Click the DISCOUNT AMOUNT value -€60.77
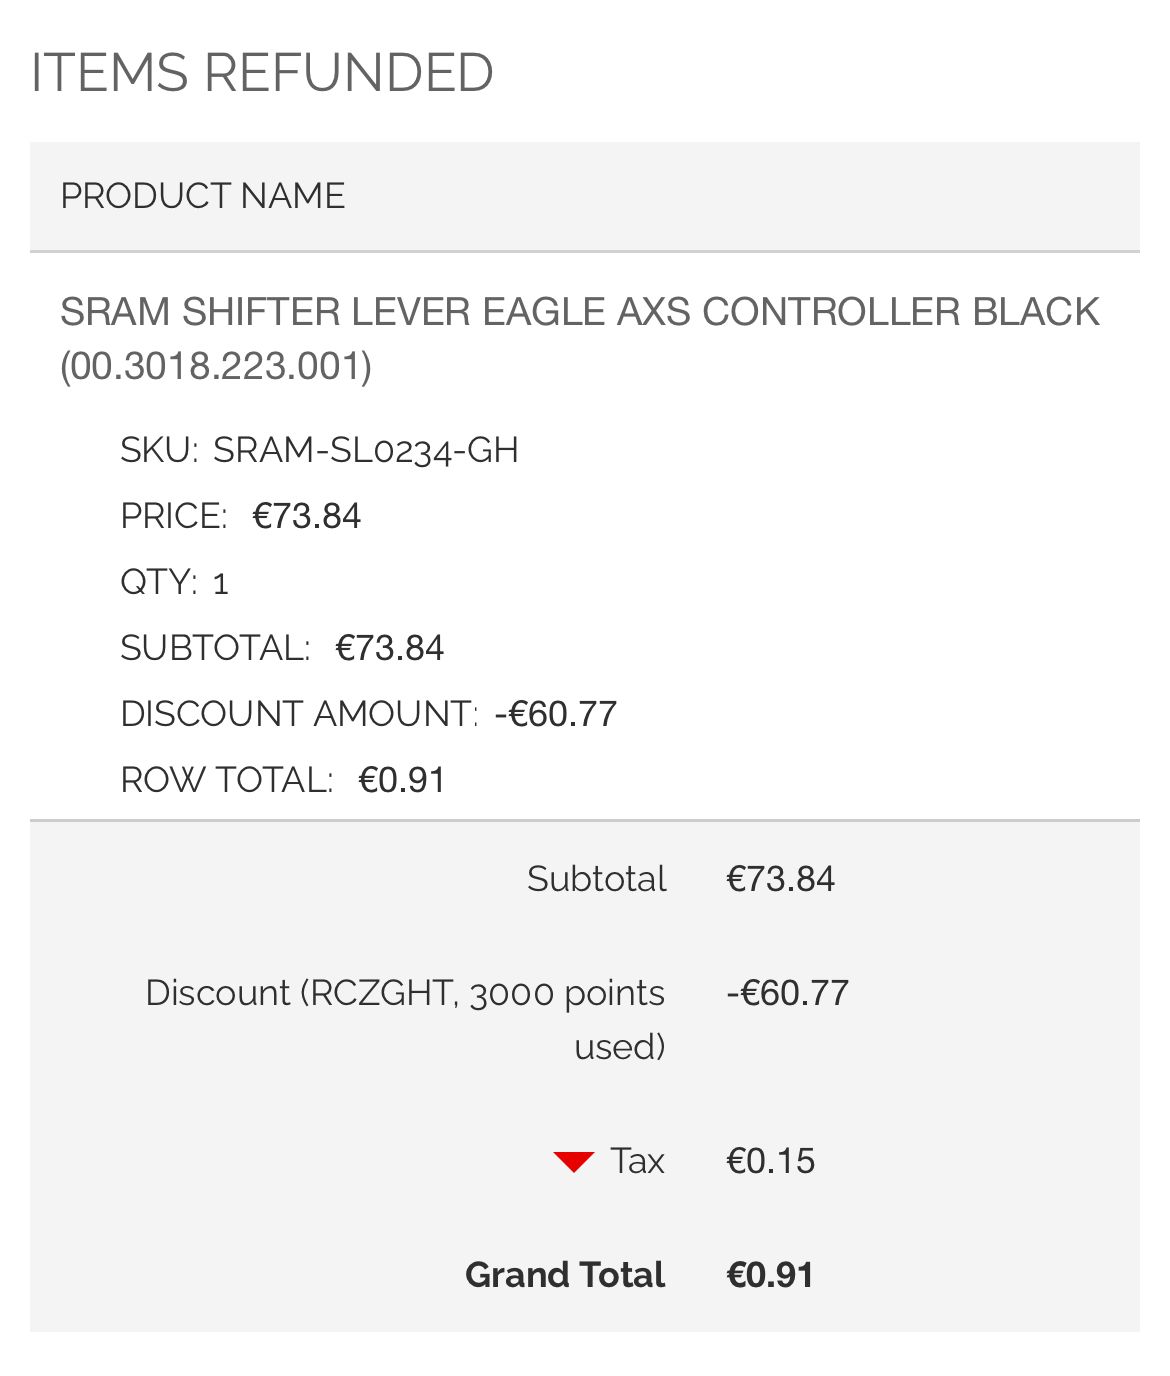This screenshot has width=1170, height=1376. pos(556,714)
